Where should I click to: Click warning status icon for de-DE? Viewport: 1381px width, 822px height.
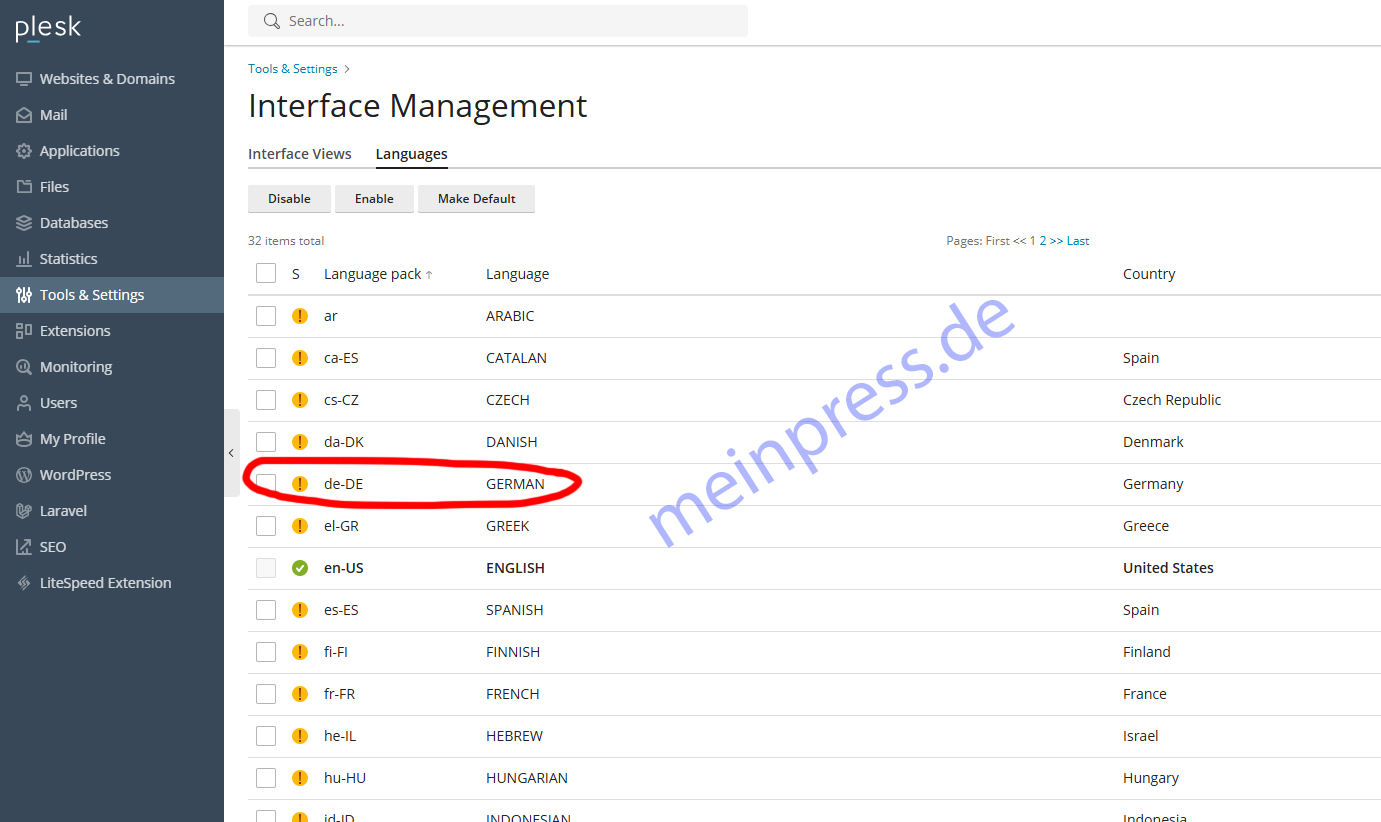tap(299, 484)
